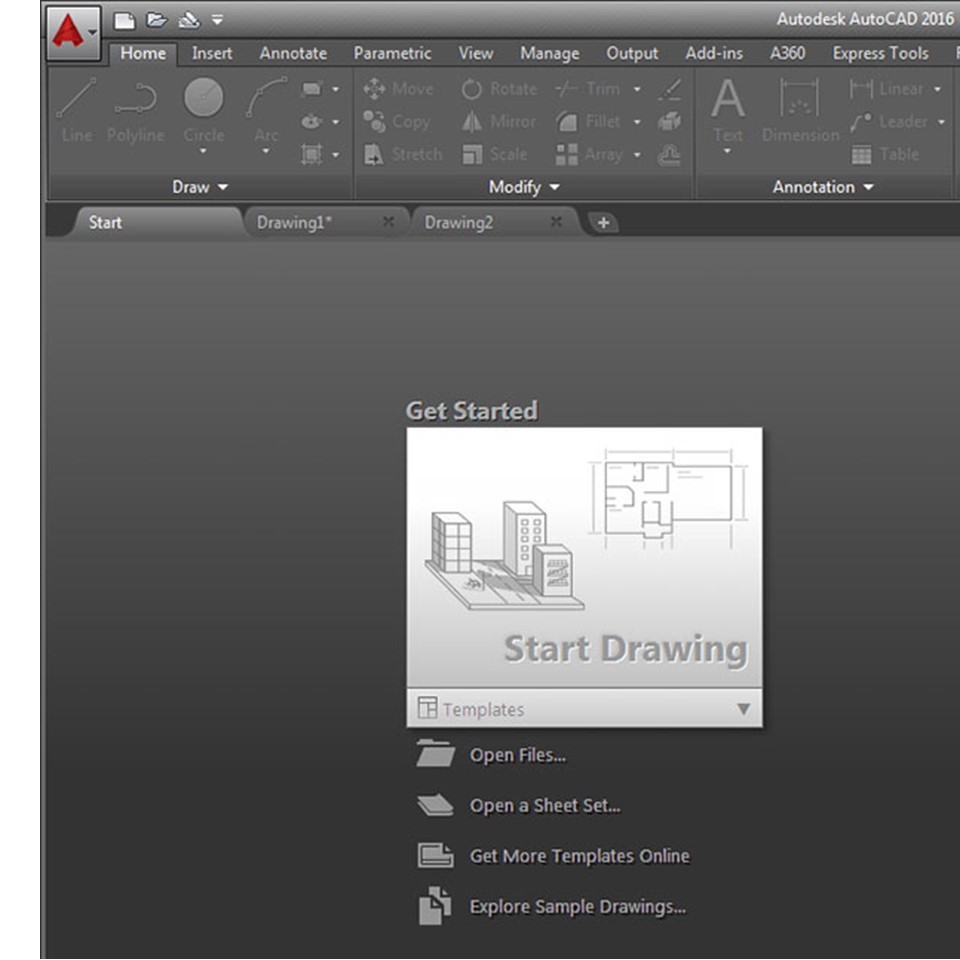The image size is (960, 960).
Task: Click the Start Drawing thumbnail
Action: 584,557
